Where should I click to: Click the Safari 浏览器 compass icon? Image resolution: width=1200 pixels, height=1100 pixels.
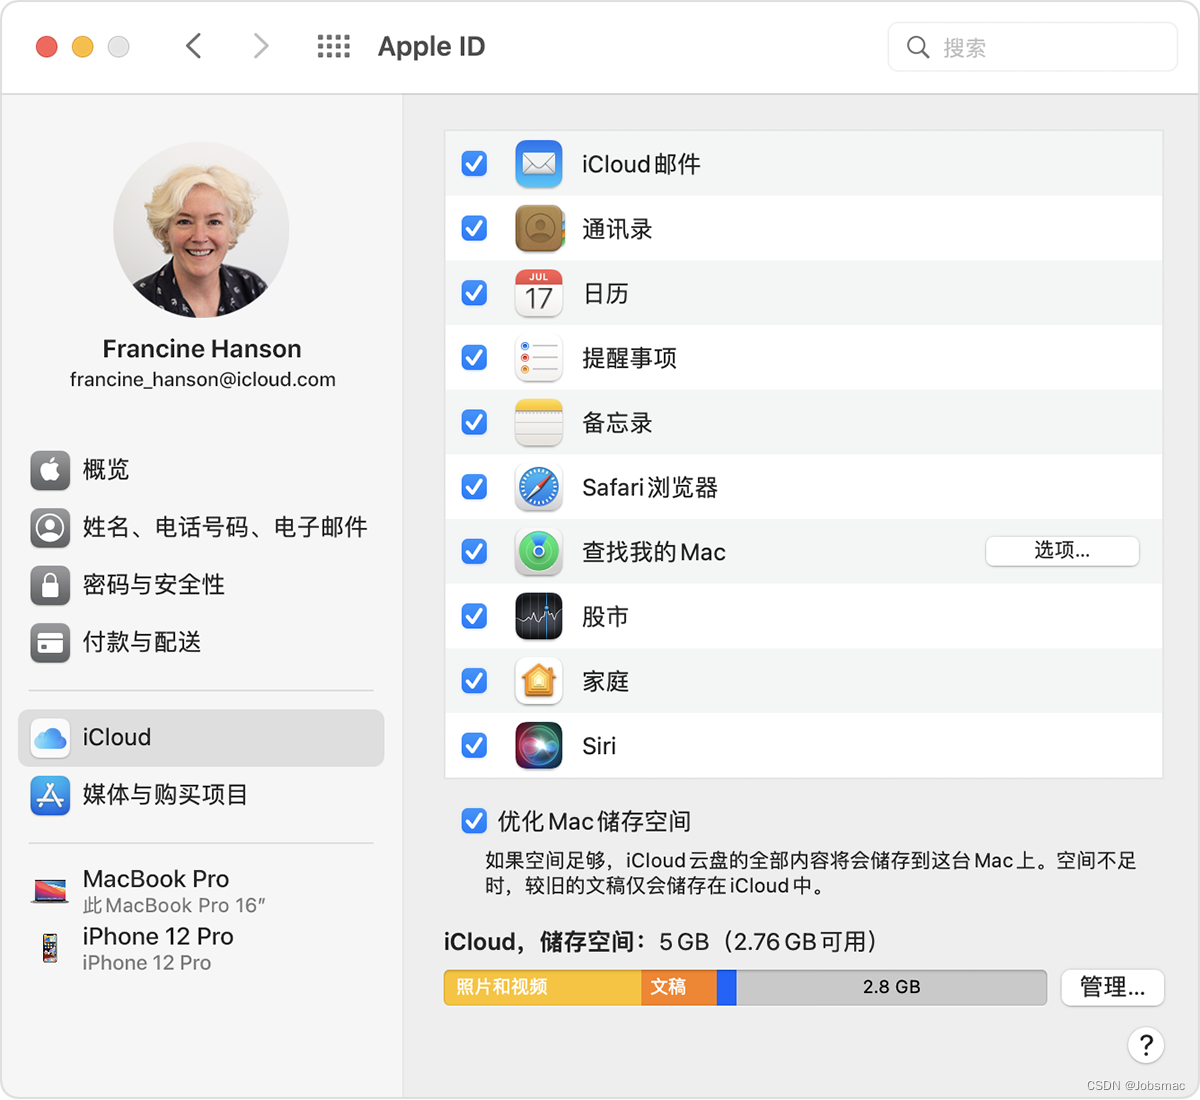click(x=539, y=487)
